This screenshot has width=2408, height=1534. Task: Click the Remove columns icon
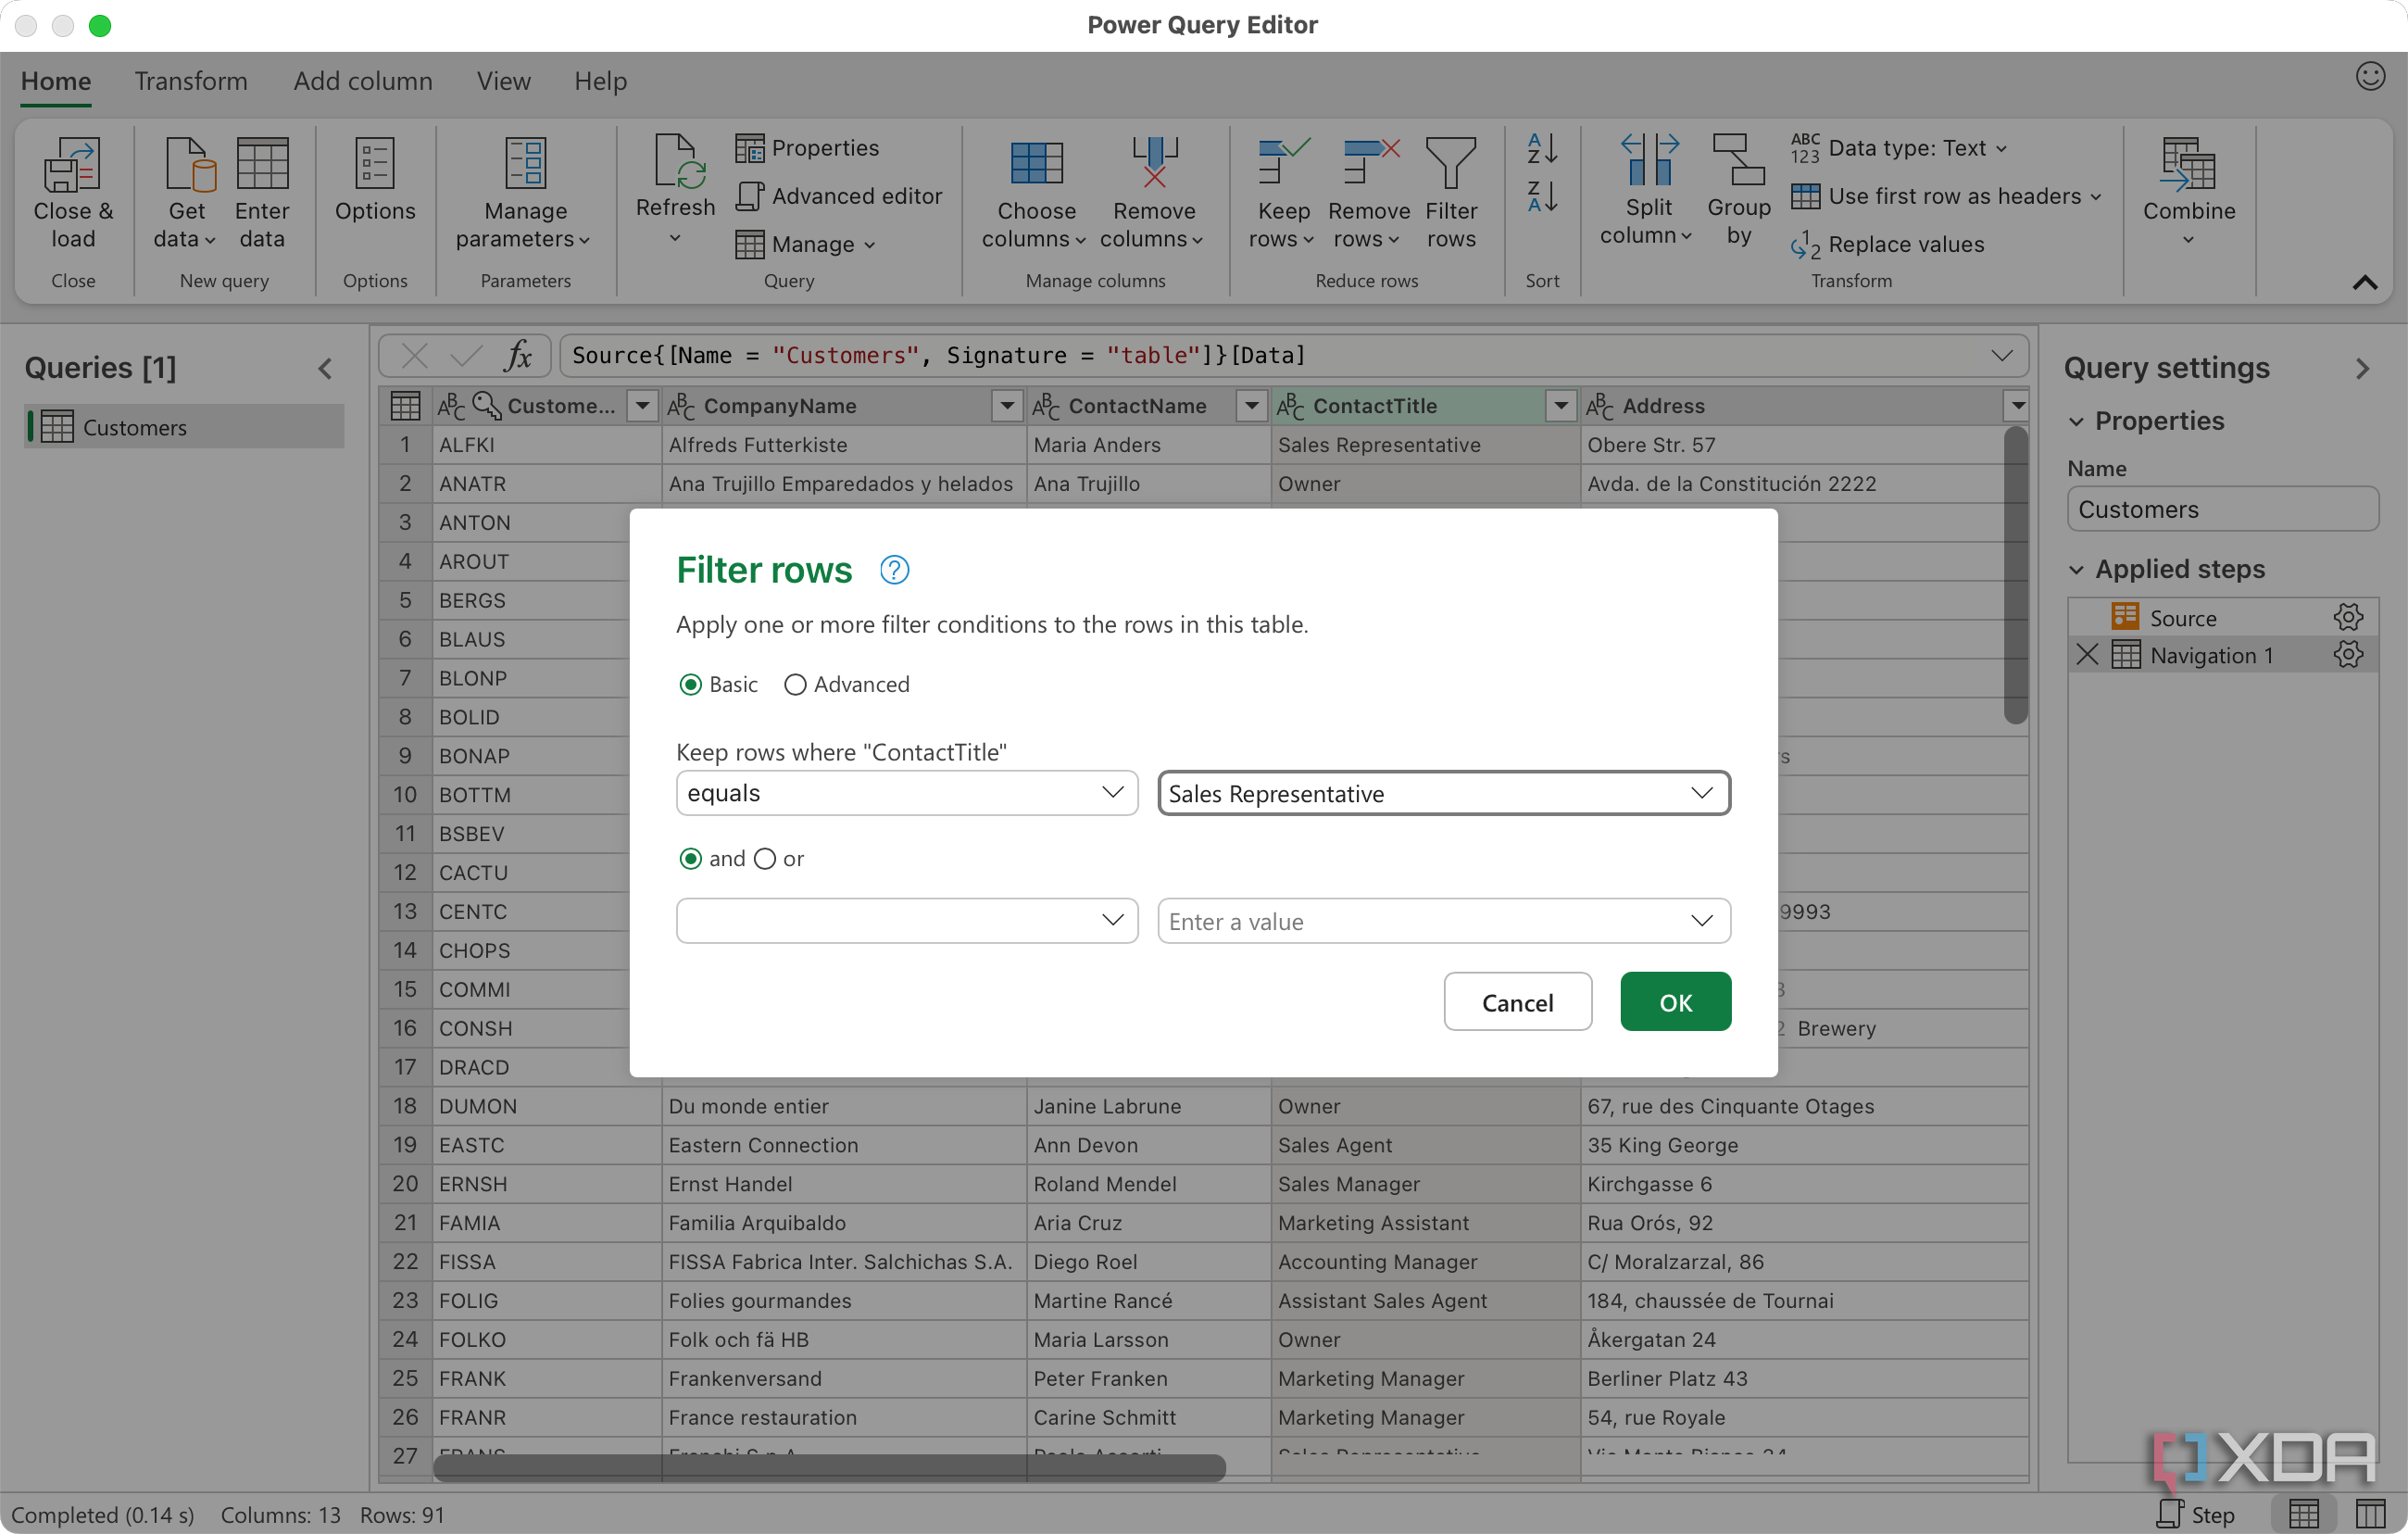[1155, 164]
